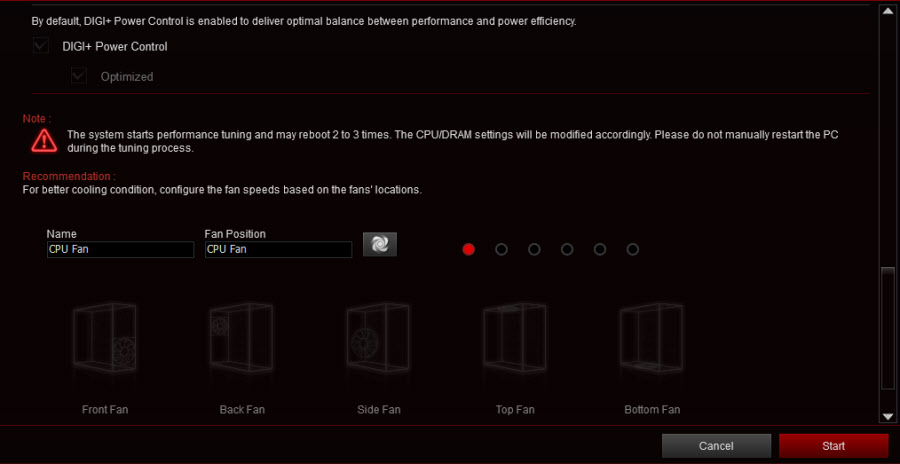This screenshot has height=464, width=900.
Task: Select the sixth fan page dot
Action: (x=633, y=249)
